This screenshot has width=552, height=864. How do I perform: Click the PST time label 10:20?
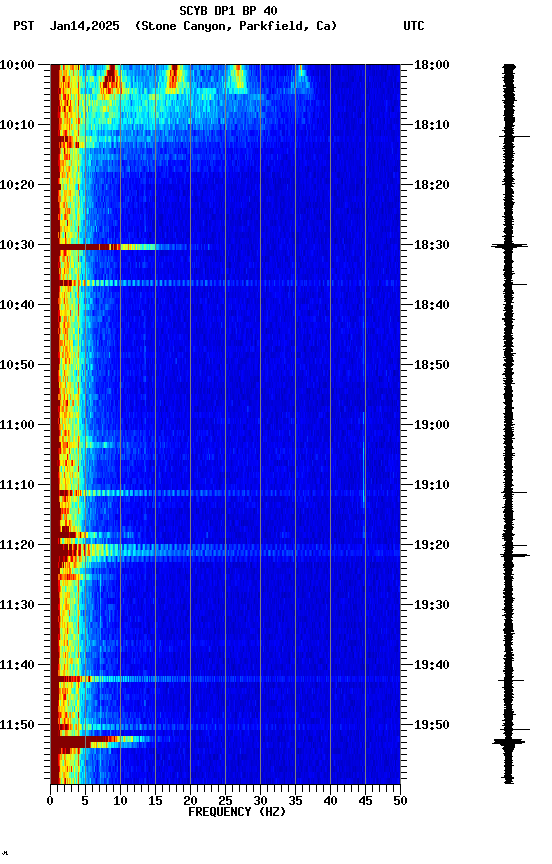pos(17,185)
